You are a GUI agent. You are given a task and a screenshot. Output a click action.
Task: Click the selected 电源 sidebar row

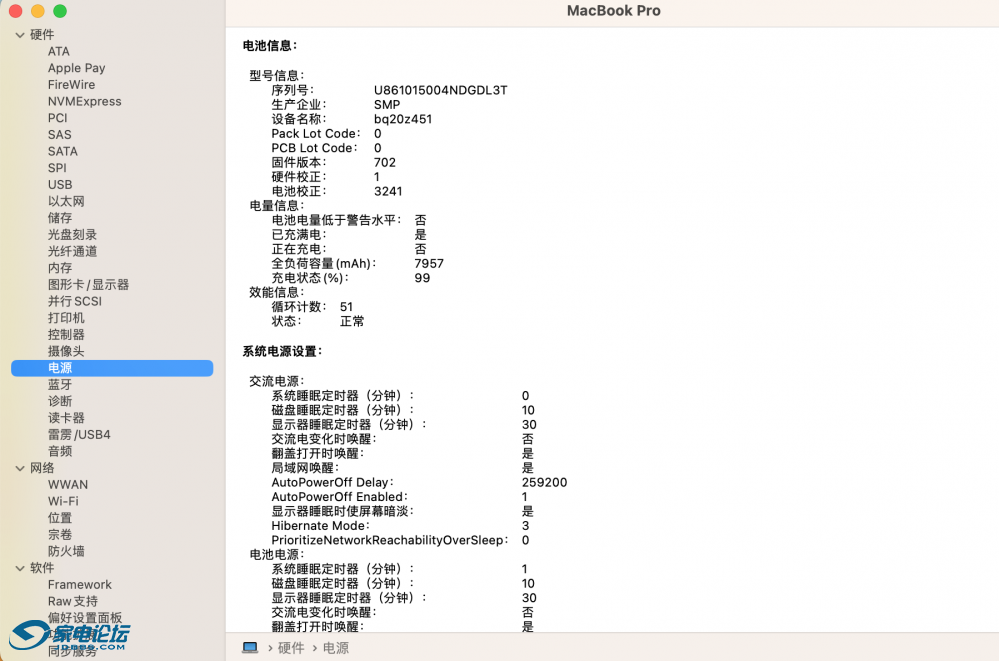click(112, 368)
